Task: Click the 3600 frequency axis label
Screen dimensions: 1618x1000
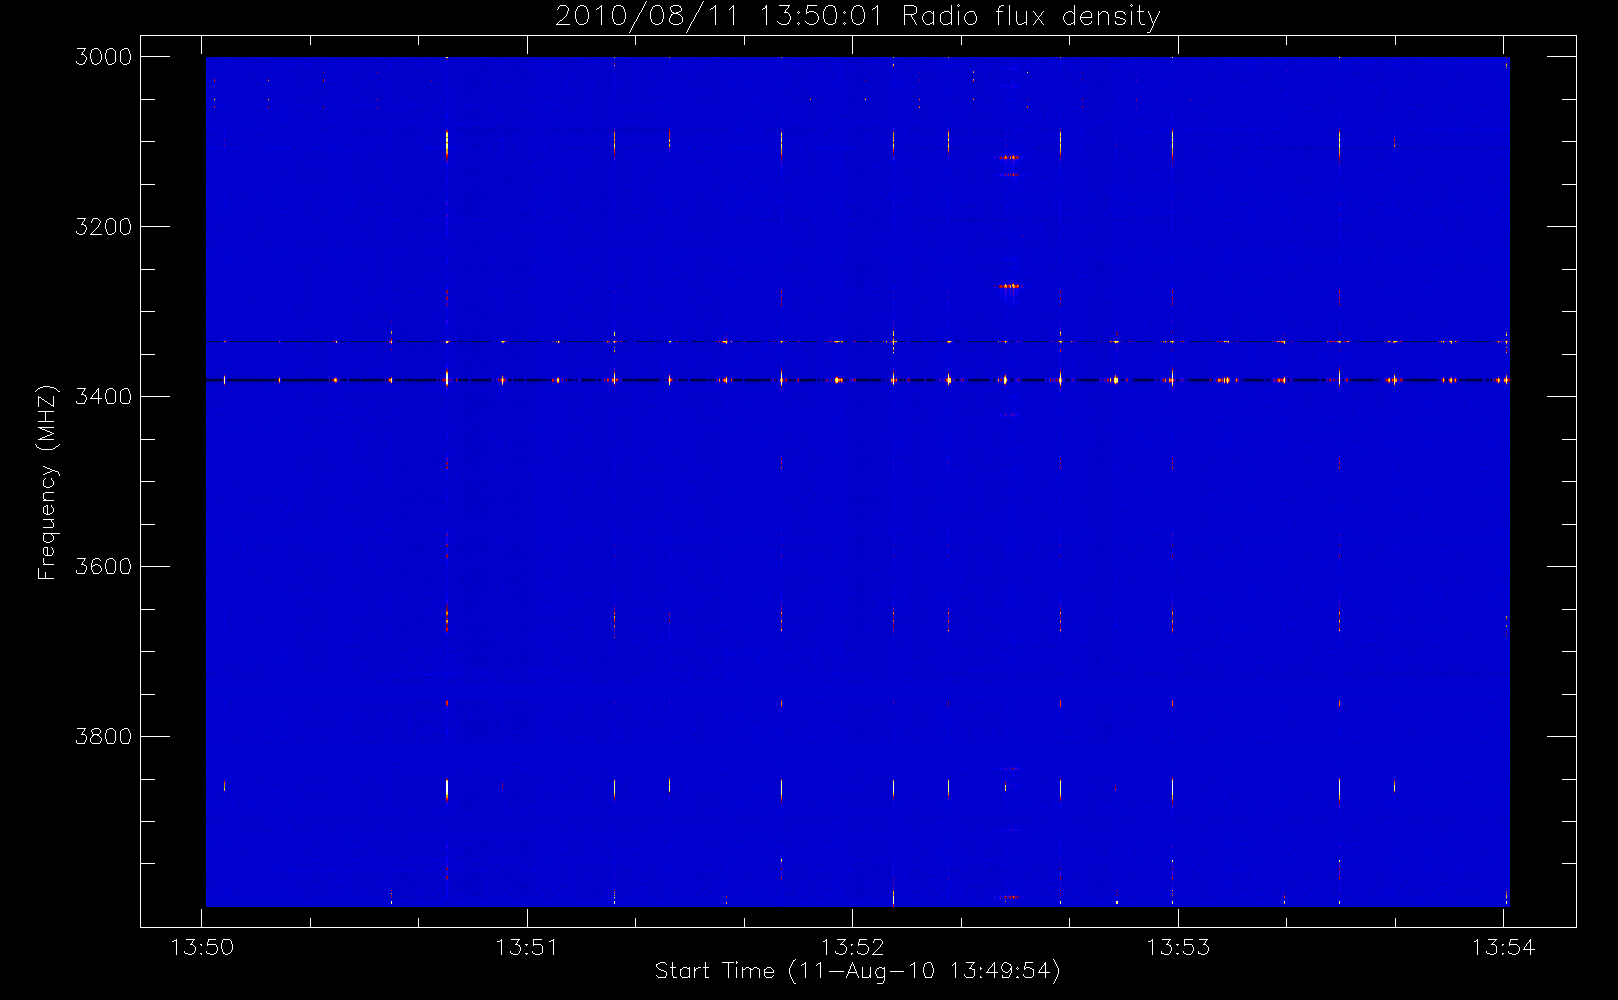Action: [103, 567]
